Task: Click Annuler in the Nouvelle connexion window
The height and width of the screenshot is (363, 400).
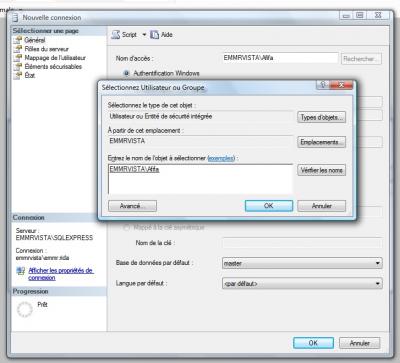Action: click(359, 343)
